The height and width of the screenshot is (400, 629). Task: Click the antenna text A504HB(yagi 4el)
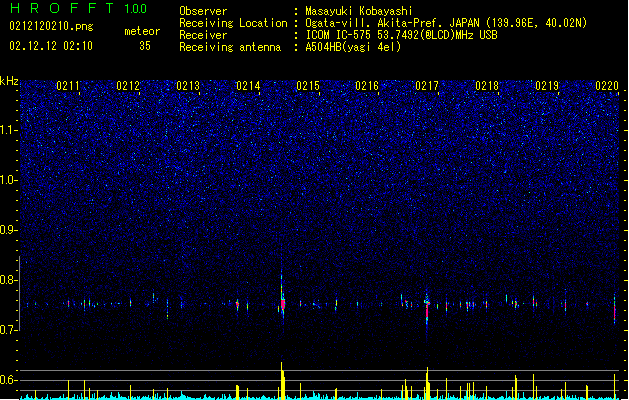353,47
